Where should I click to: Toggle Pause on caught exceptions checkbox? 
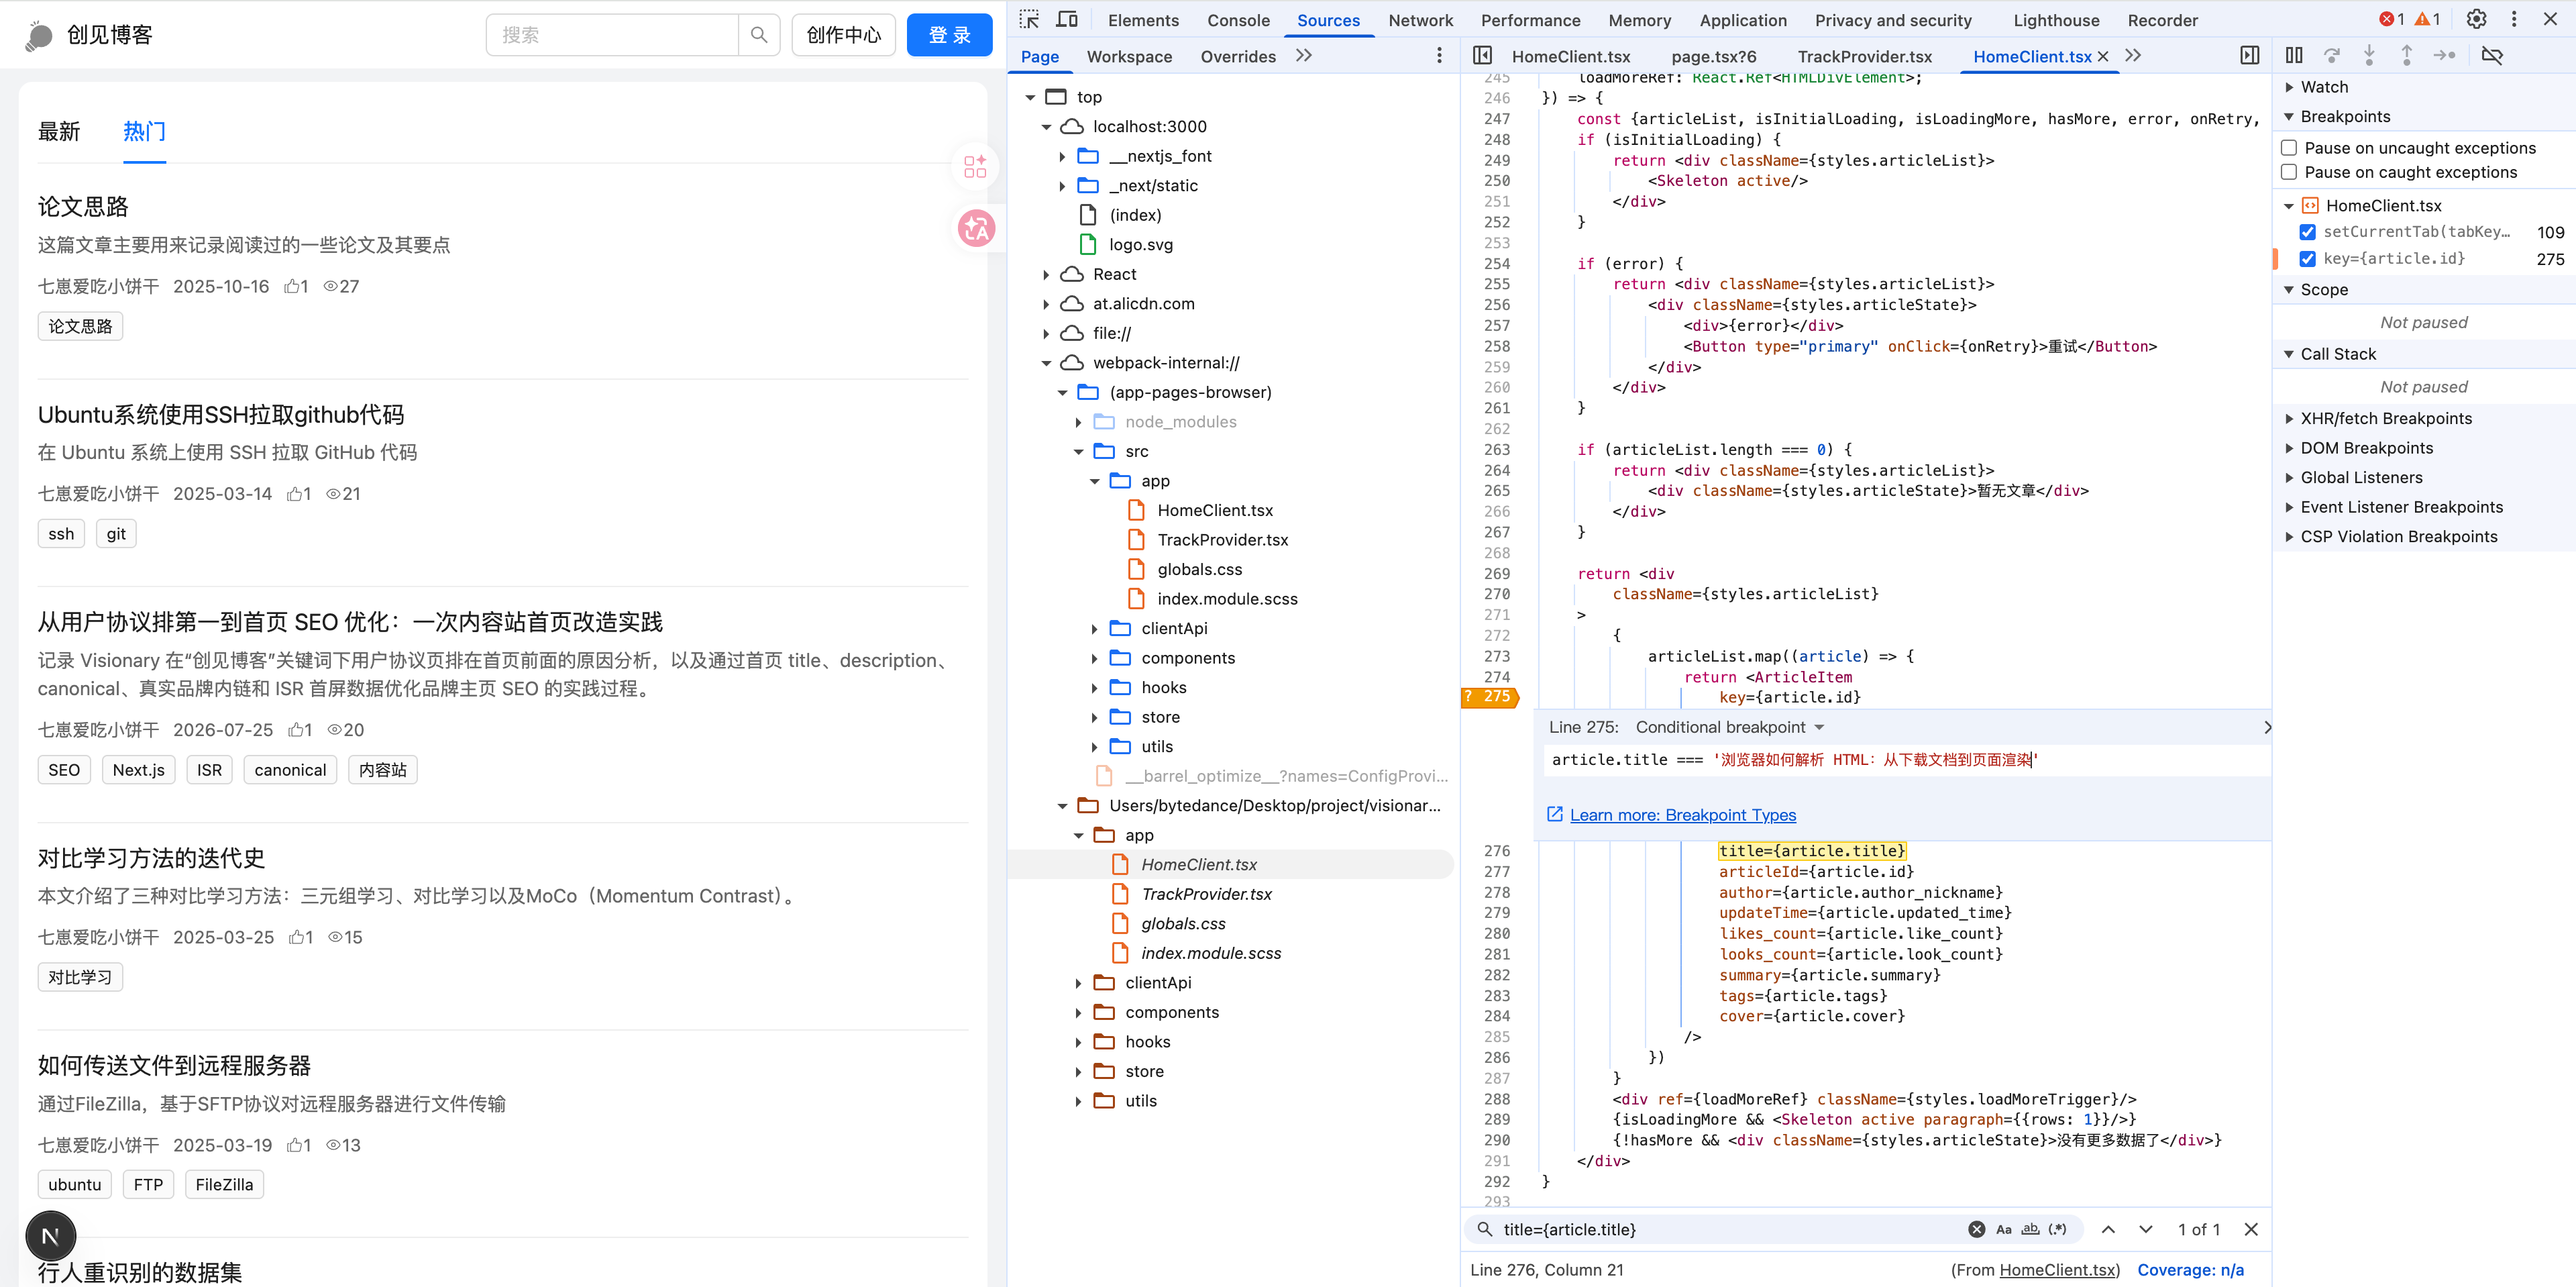2288,172
